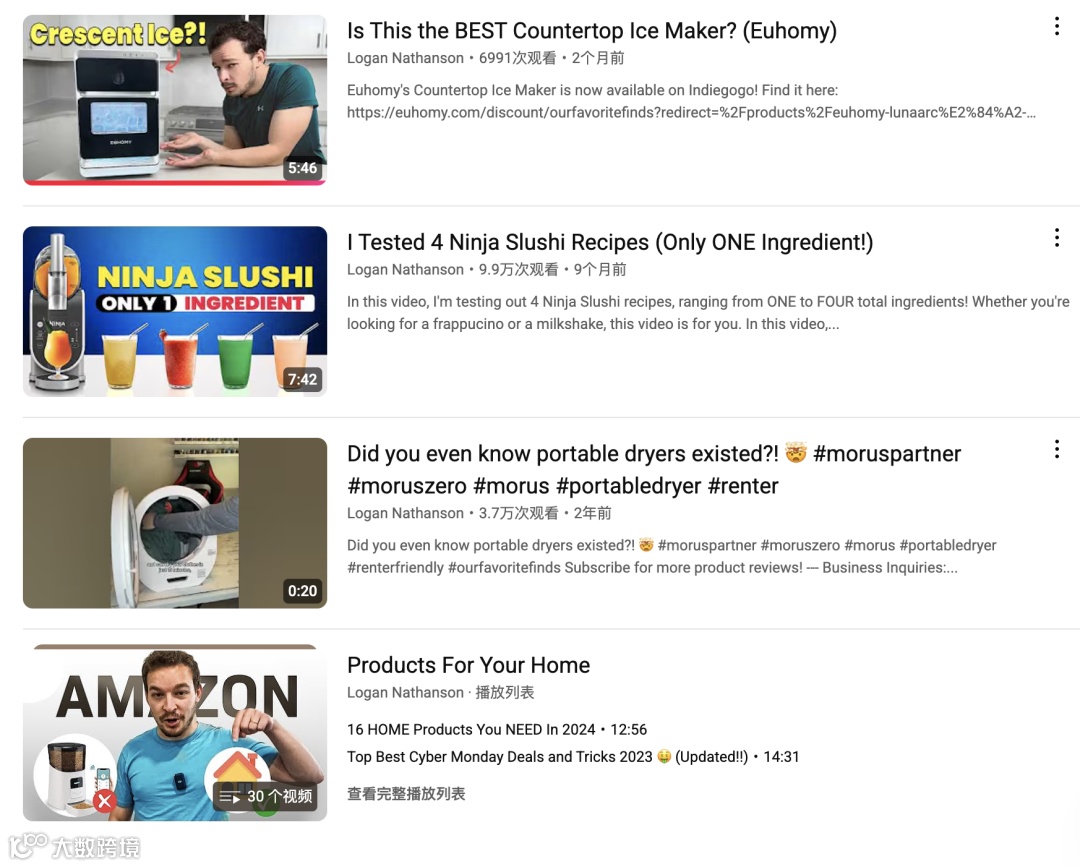Click the #portabledryer hashtag in the title
This screenshot has width=1080, height=867.
[628, 486]
